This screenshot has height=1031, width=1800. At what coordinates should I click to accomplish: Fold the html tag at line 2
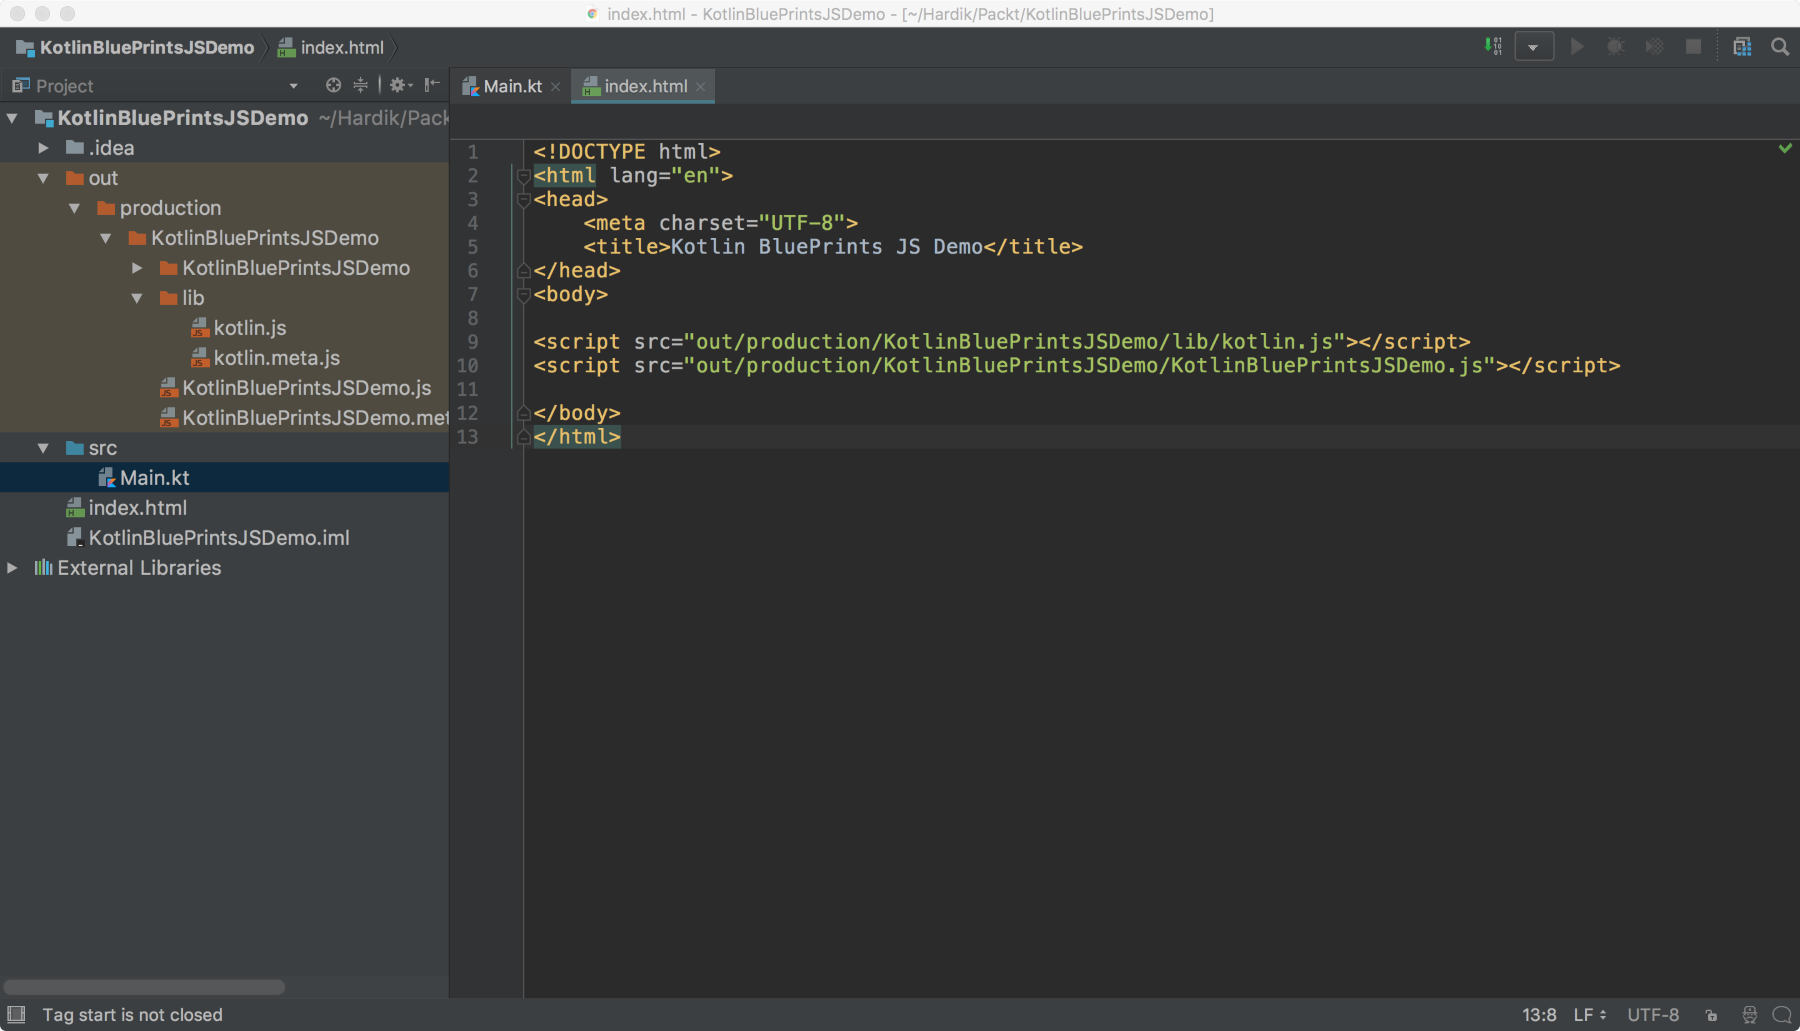pos(523,176)
